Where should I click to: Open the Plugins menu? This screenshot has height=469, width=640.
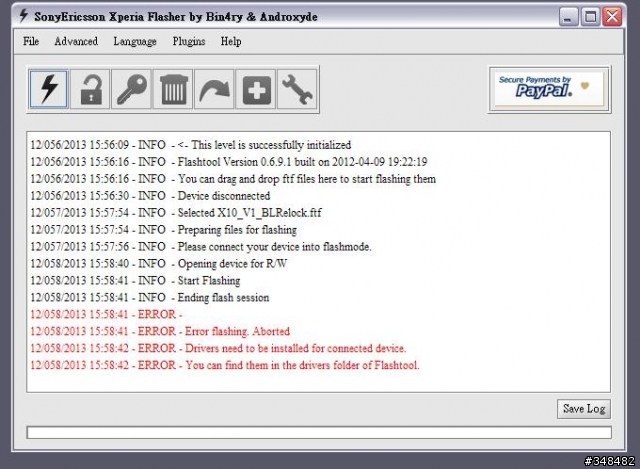189,41
